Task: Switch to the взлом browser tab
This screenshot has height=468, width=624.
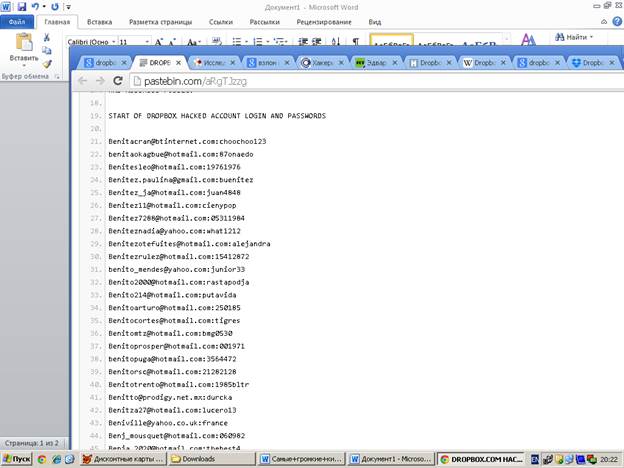Action: (266, 62)
